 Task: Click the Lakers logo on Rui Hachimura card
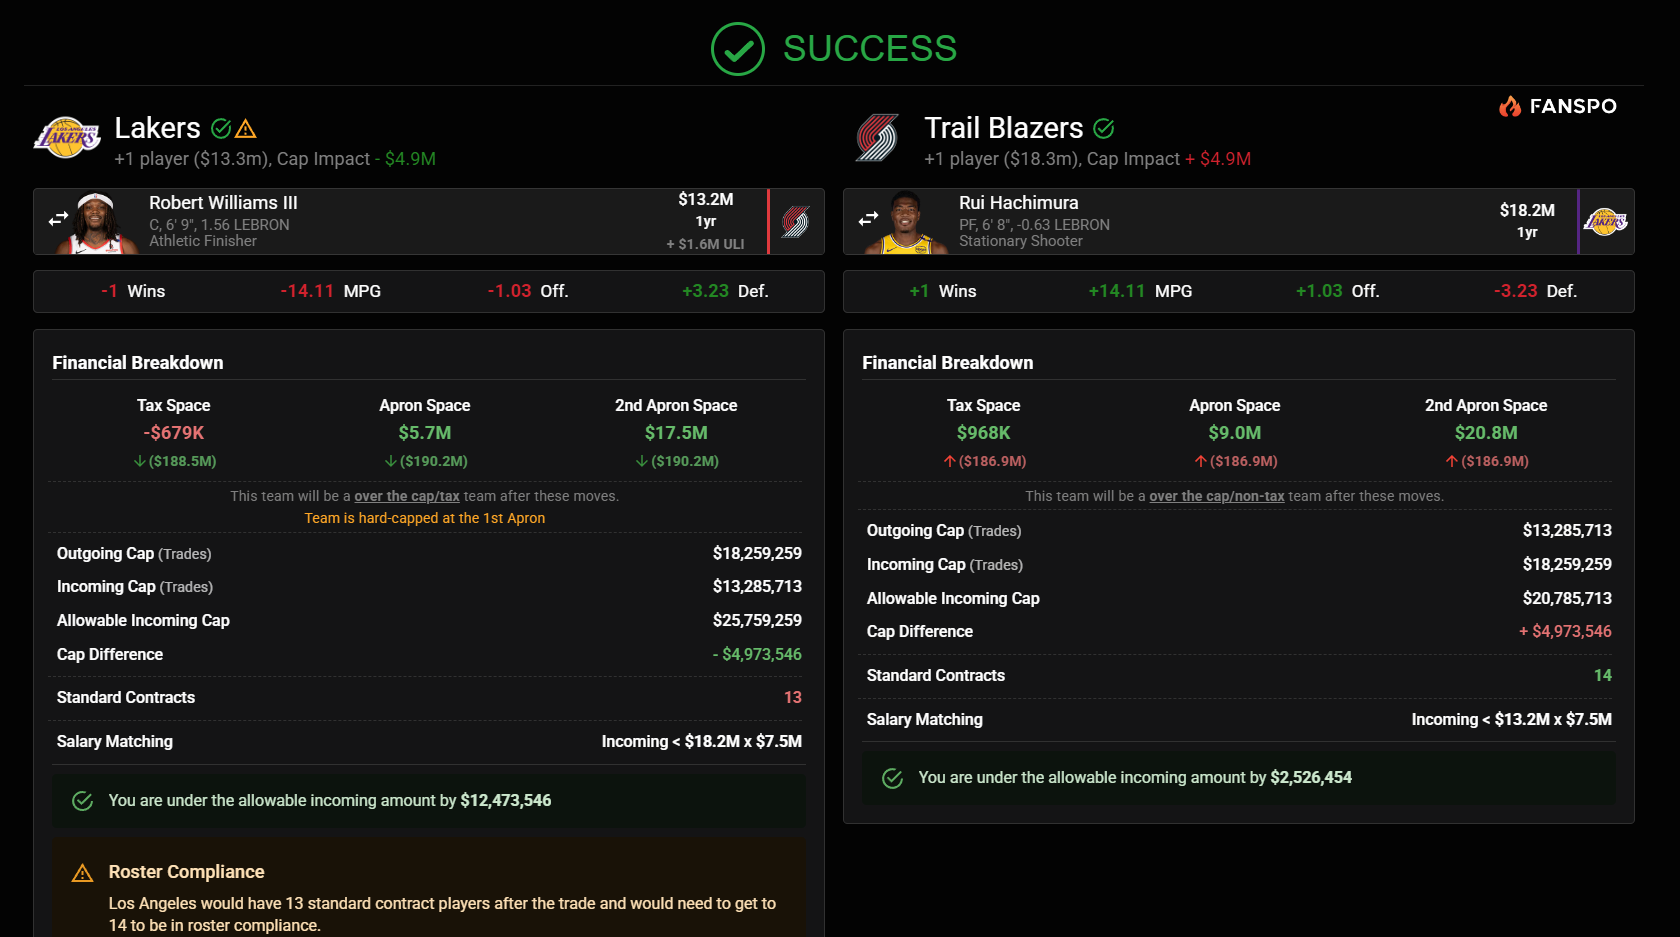(1606, 222)
